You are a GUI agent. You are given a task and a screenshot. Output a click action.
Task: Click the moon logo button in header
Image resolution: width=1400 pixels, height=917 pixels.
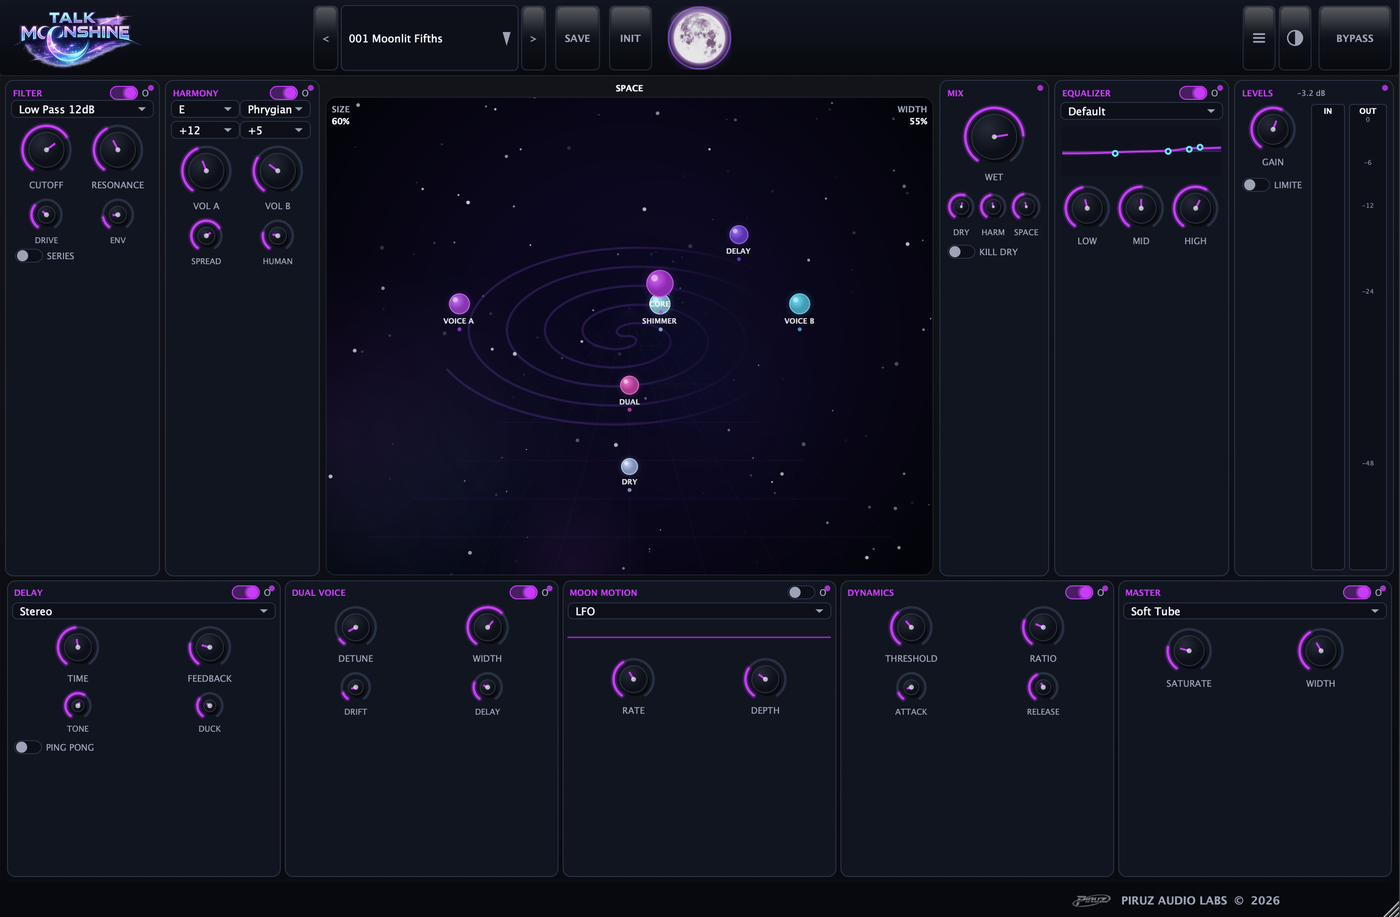click(699, 38)
